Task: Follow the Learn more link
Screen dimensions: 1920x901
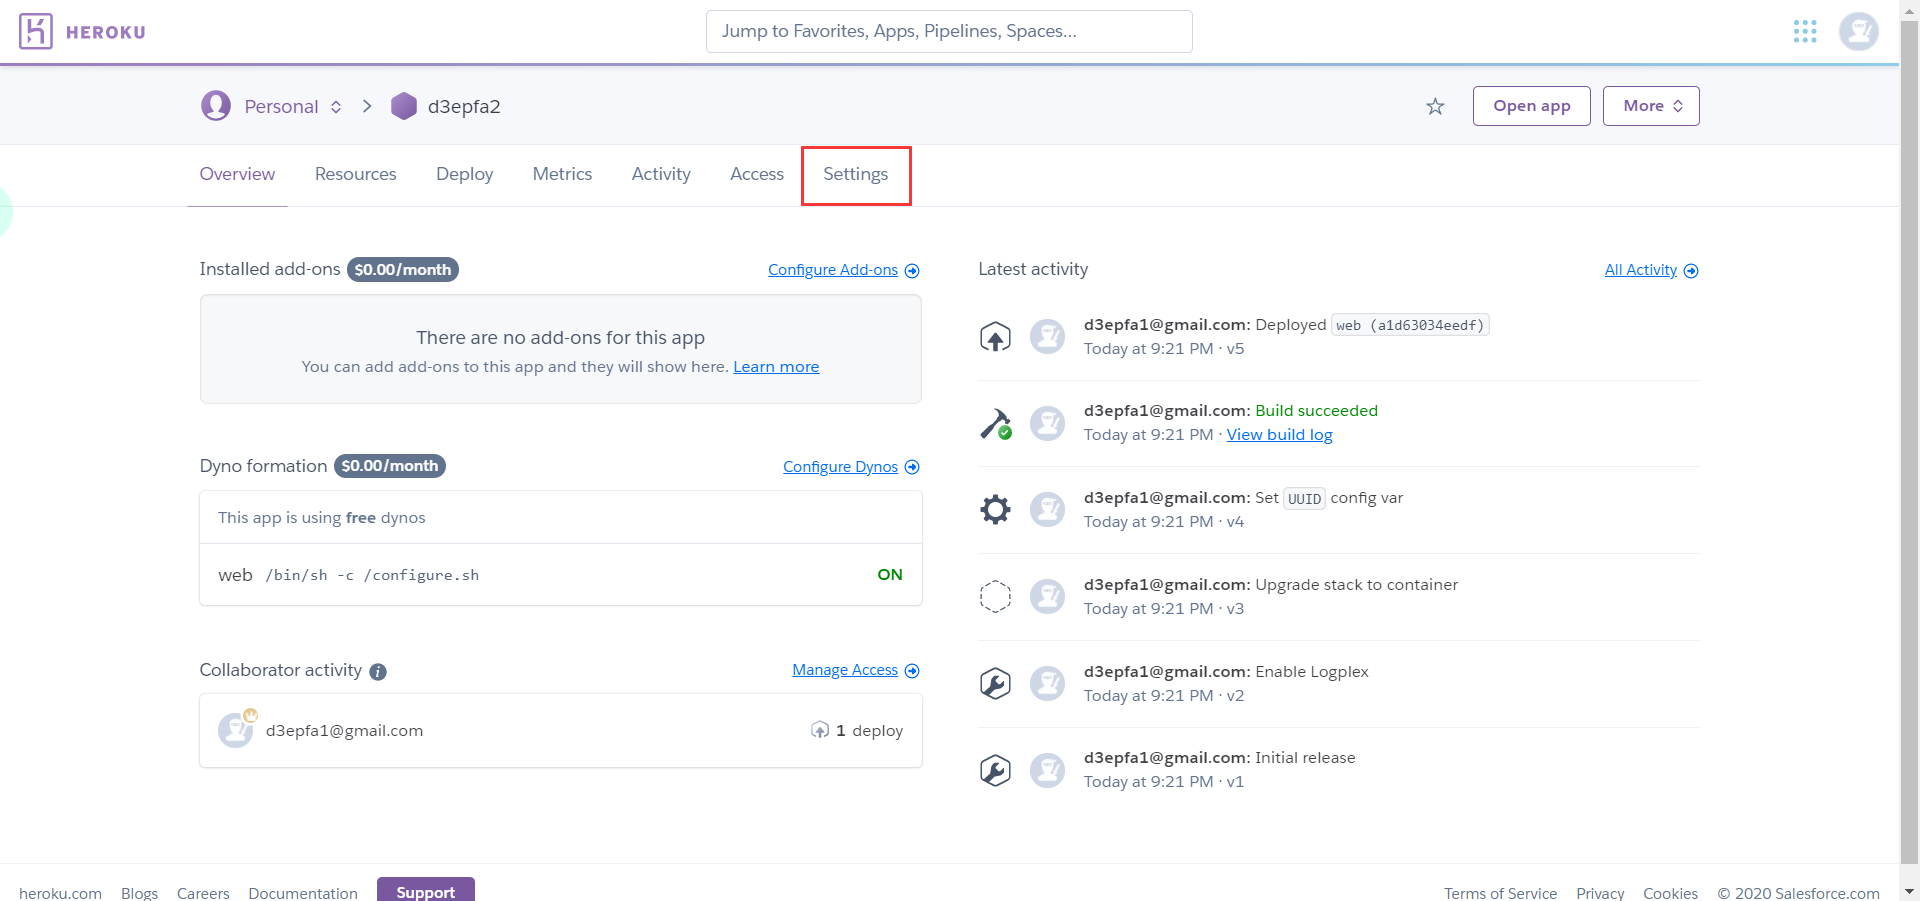Action: pos(776,367)
